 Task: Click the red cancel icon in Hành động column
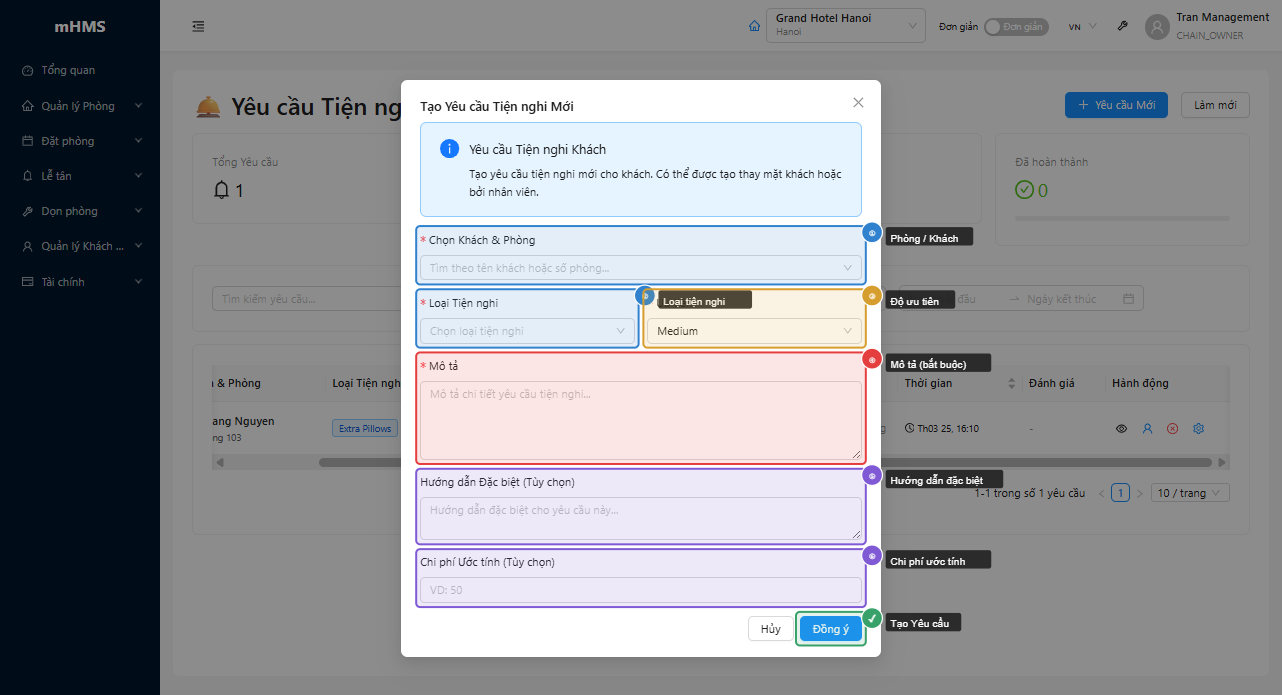coord(1172,429)
